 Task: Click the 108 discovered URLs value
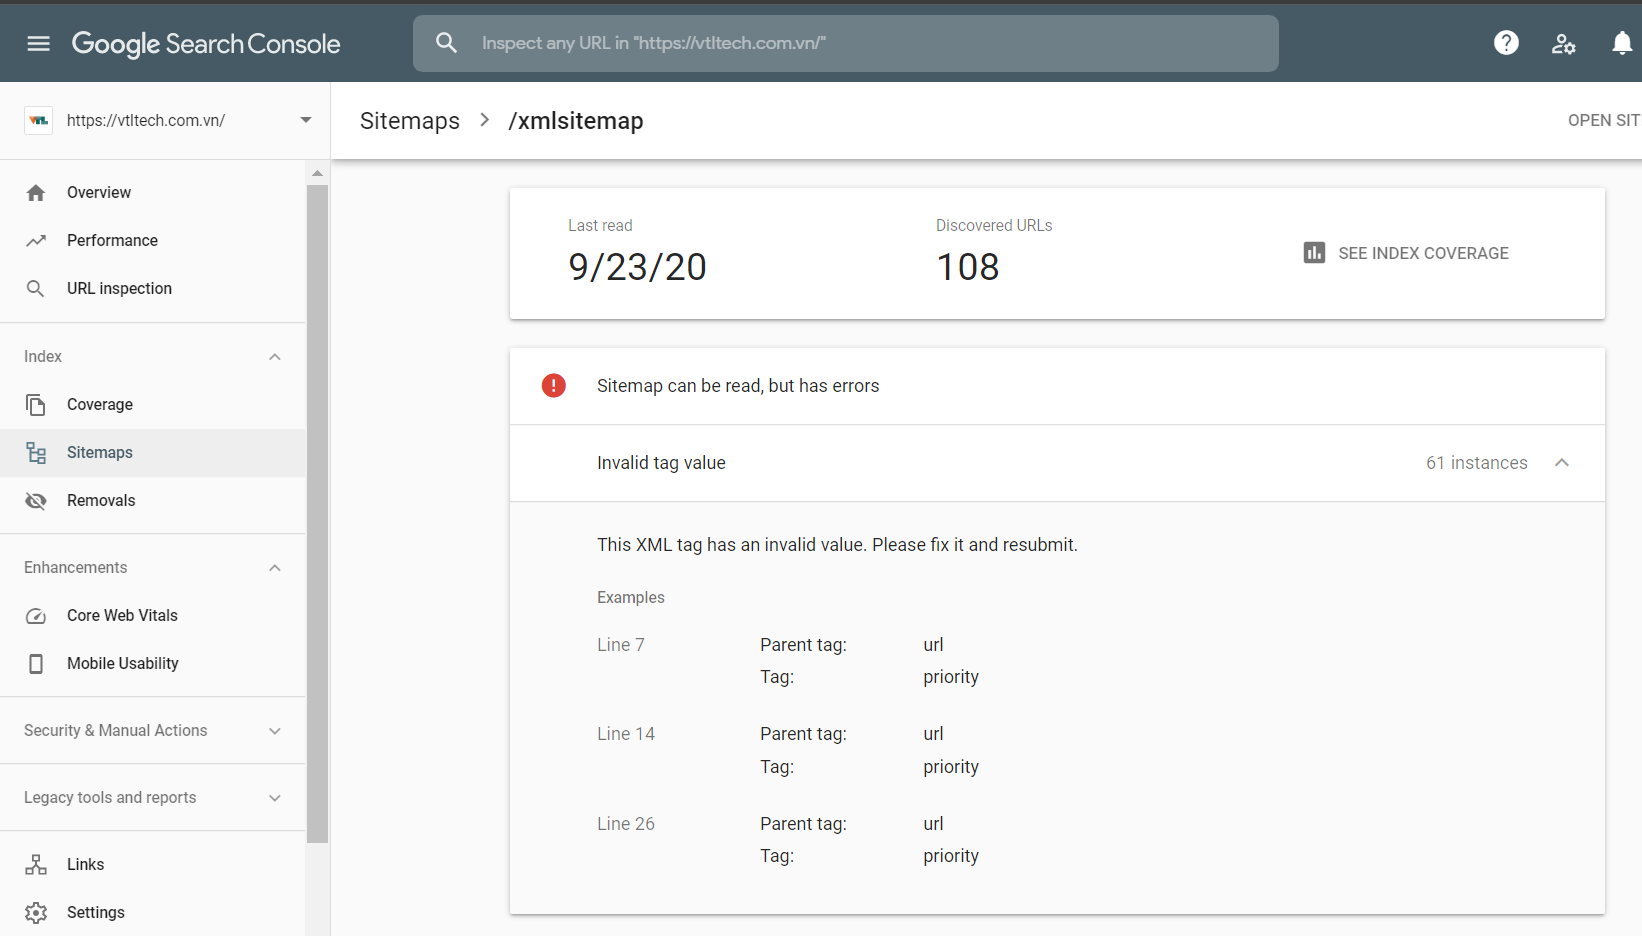pyautogui.click(x=968, y=267)
